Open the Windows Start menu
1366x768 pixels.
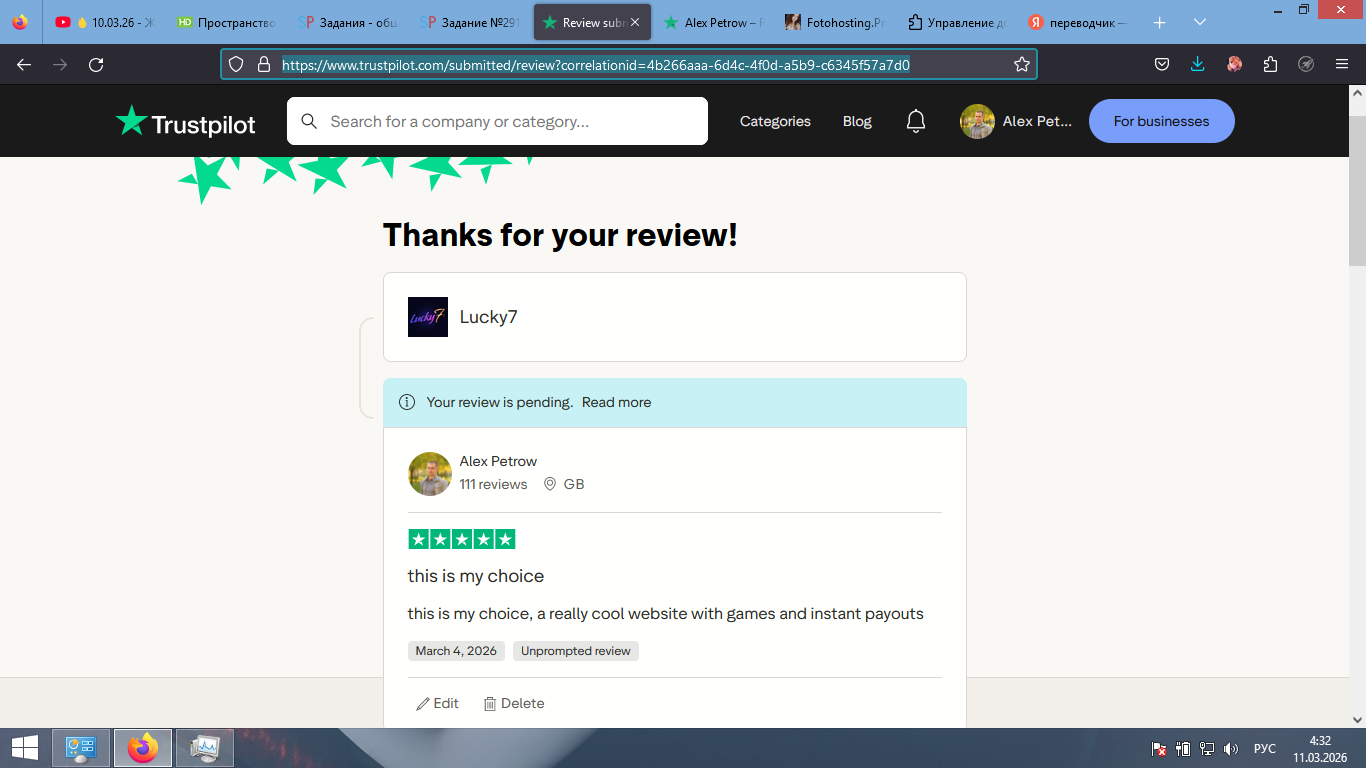pyautogui.click(x=24, y=747)
